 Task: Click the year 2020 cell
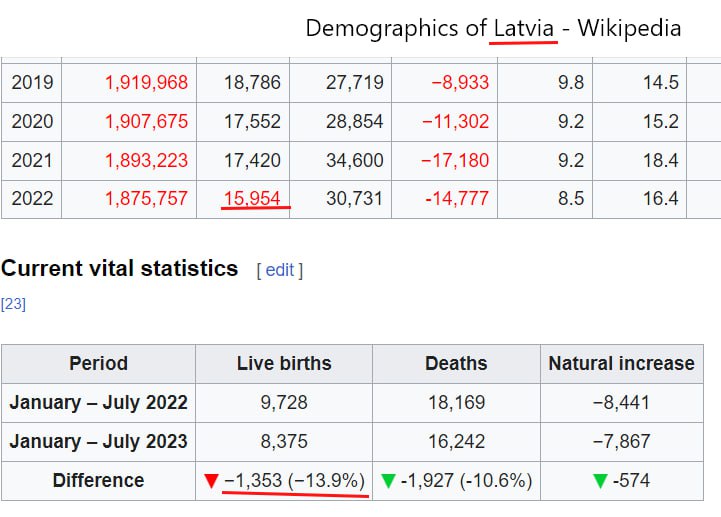32,122
